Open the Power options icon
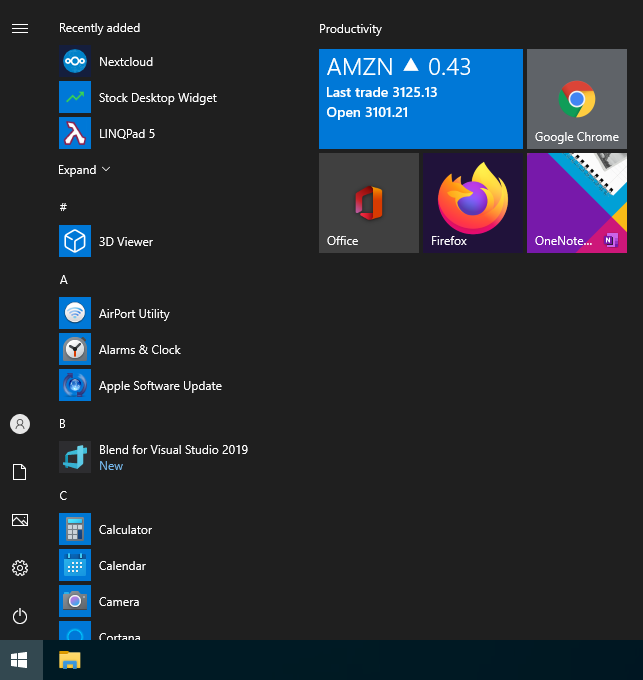Viewport: 643px width, 680px height. point(20,616)
